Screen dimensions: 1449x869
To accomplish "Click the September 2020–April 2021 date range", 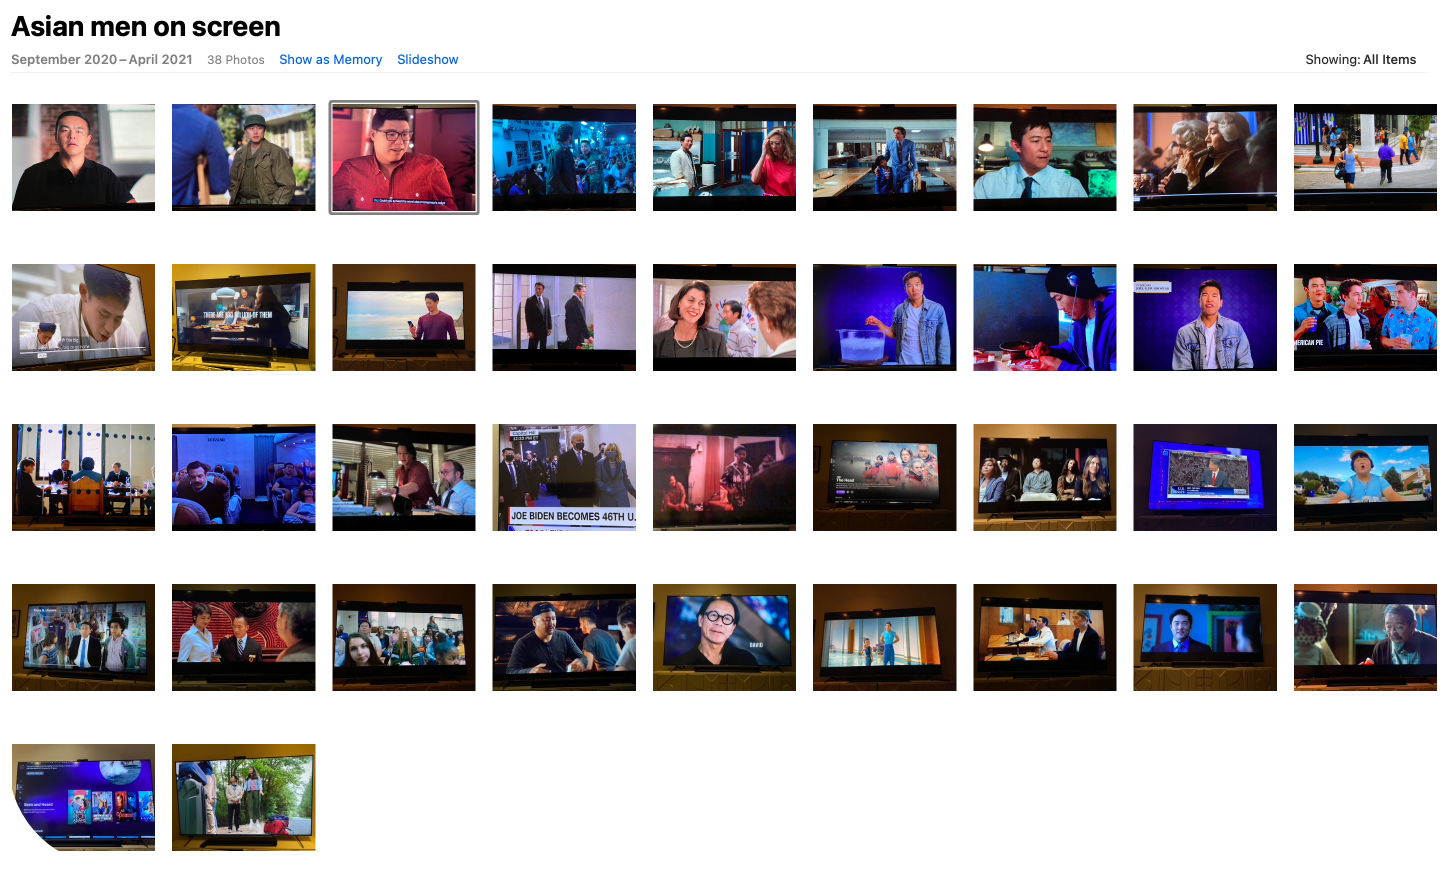I will [102, 60].
